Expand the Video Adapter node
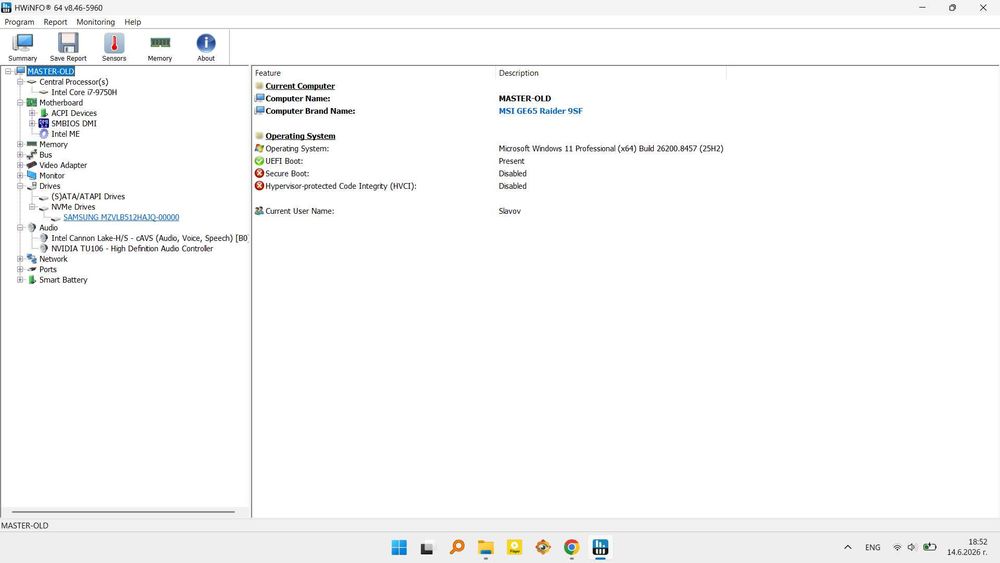The width and height of the screenshot is (1000, 563). point(20,165)
